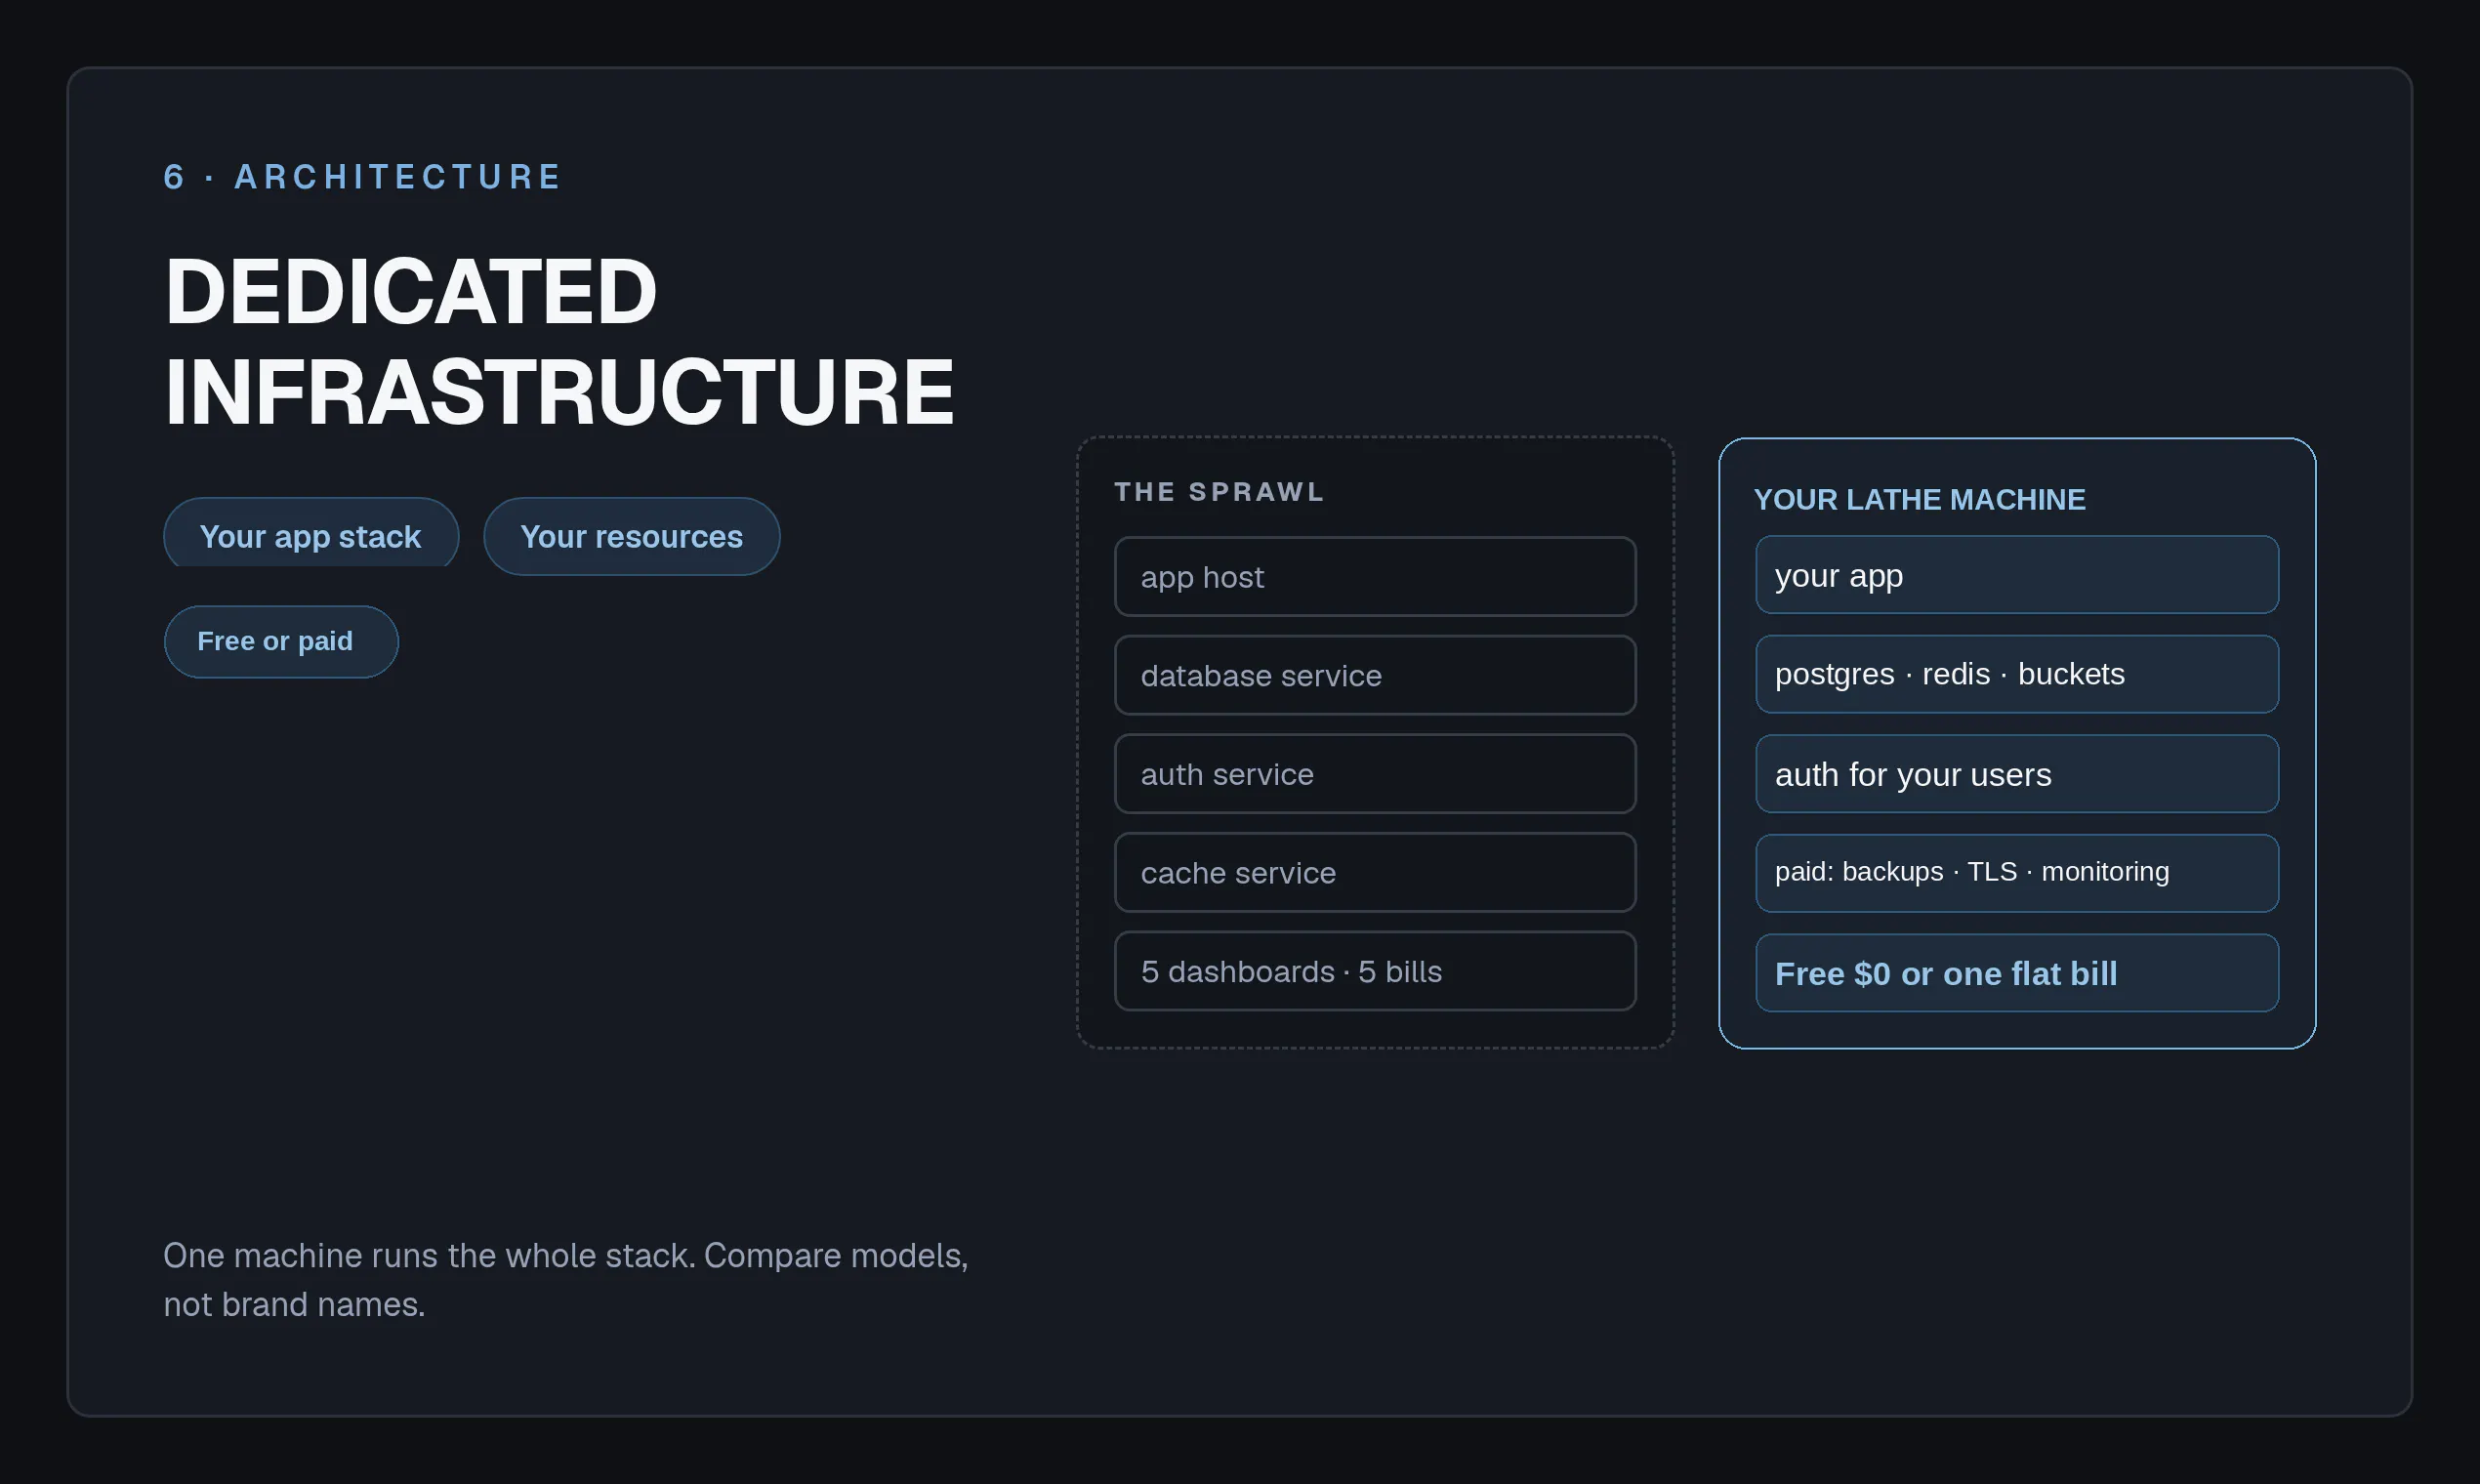Select the 'Free or paid' pill
The height and width of the screenshot is (1484, 2480).
point(281,641)
